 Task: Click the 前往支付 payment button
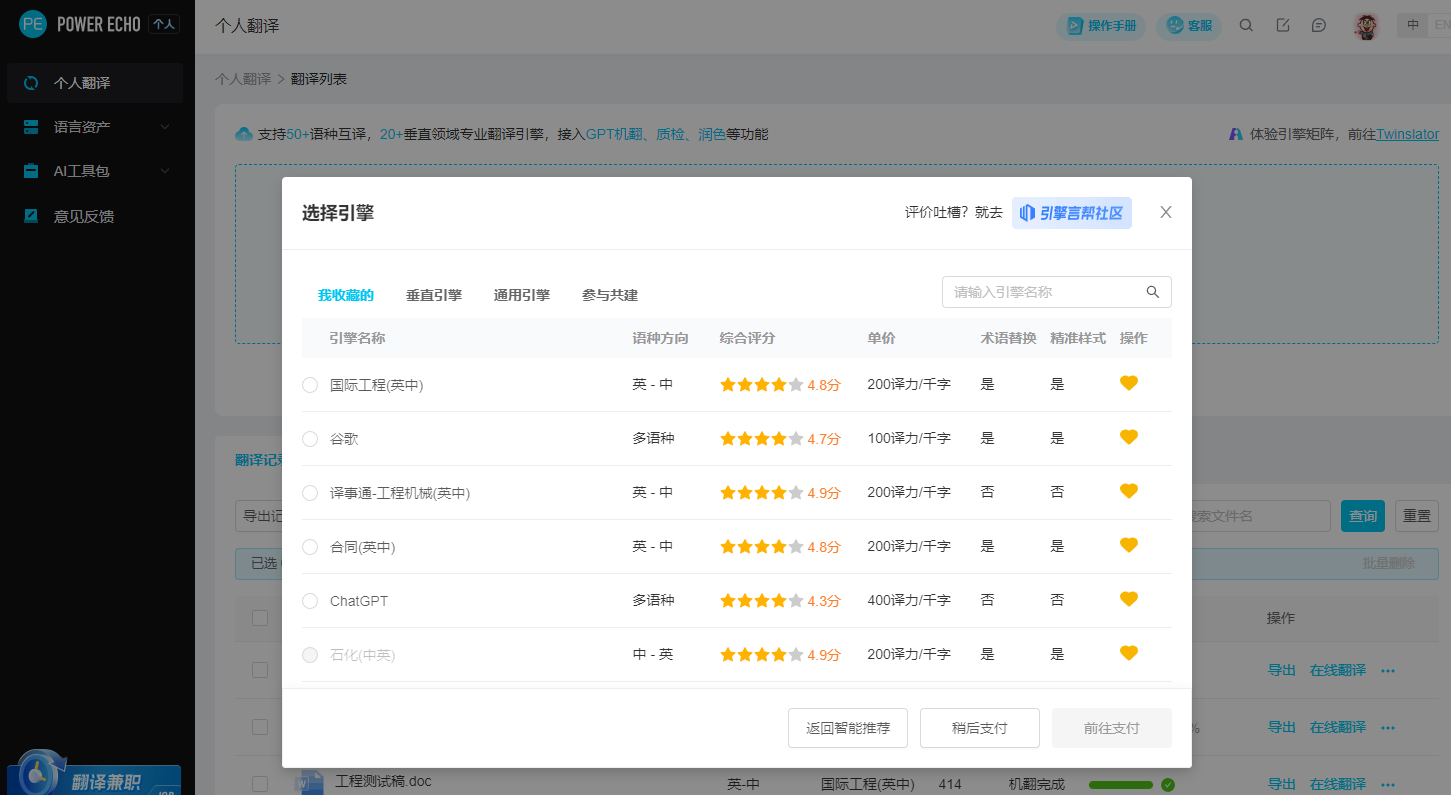click(x=1111, y=728)
